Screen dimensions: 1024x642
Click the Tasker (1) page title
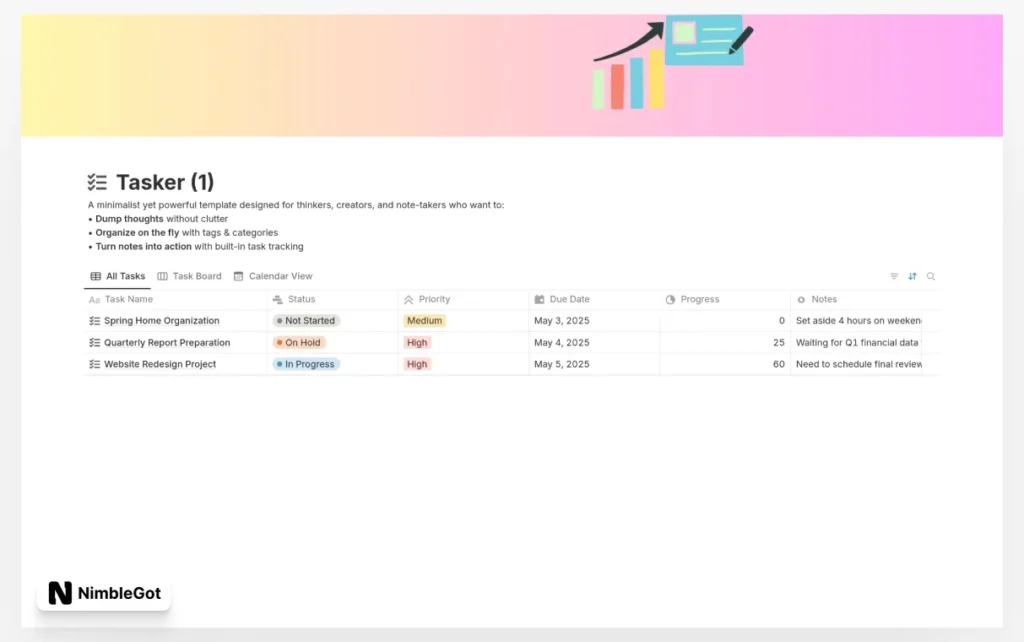pyautogui.click(x=165, y=182)
